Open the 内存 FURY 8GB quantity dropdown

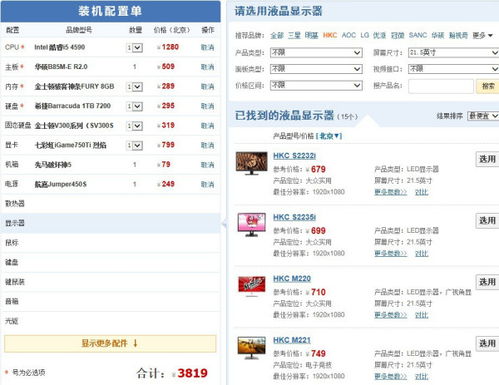click(x=135, y=87)
